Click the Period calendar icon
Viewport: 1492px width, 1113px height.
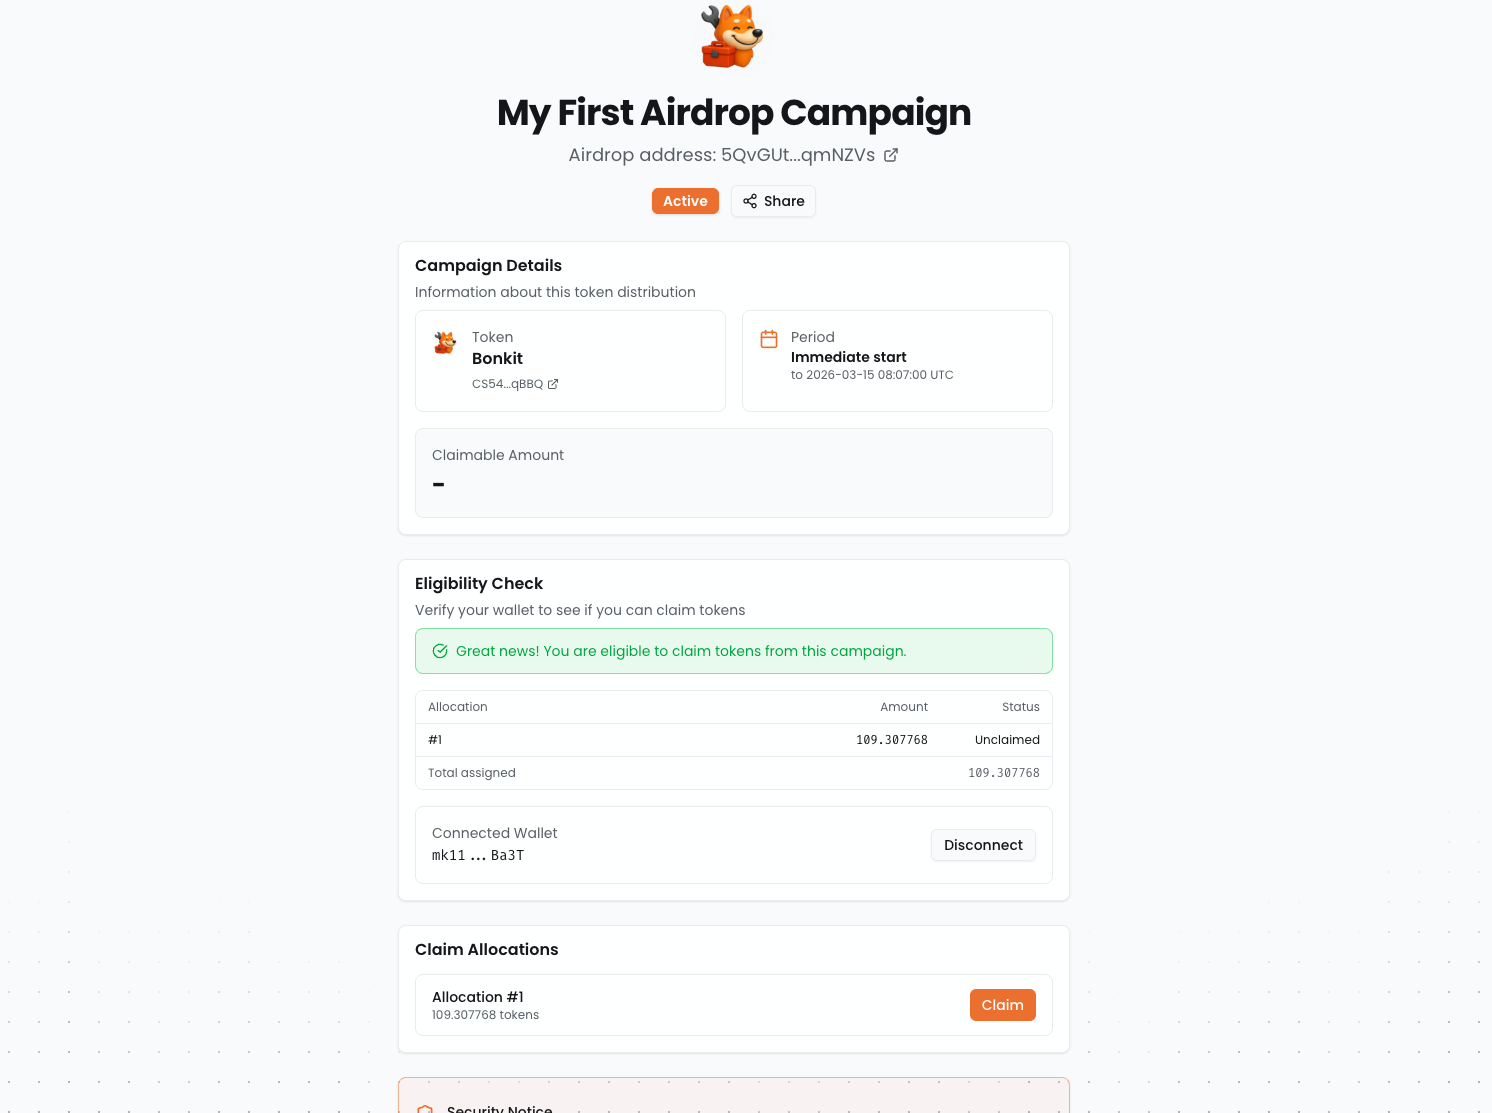click(769, 339)
